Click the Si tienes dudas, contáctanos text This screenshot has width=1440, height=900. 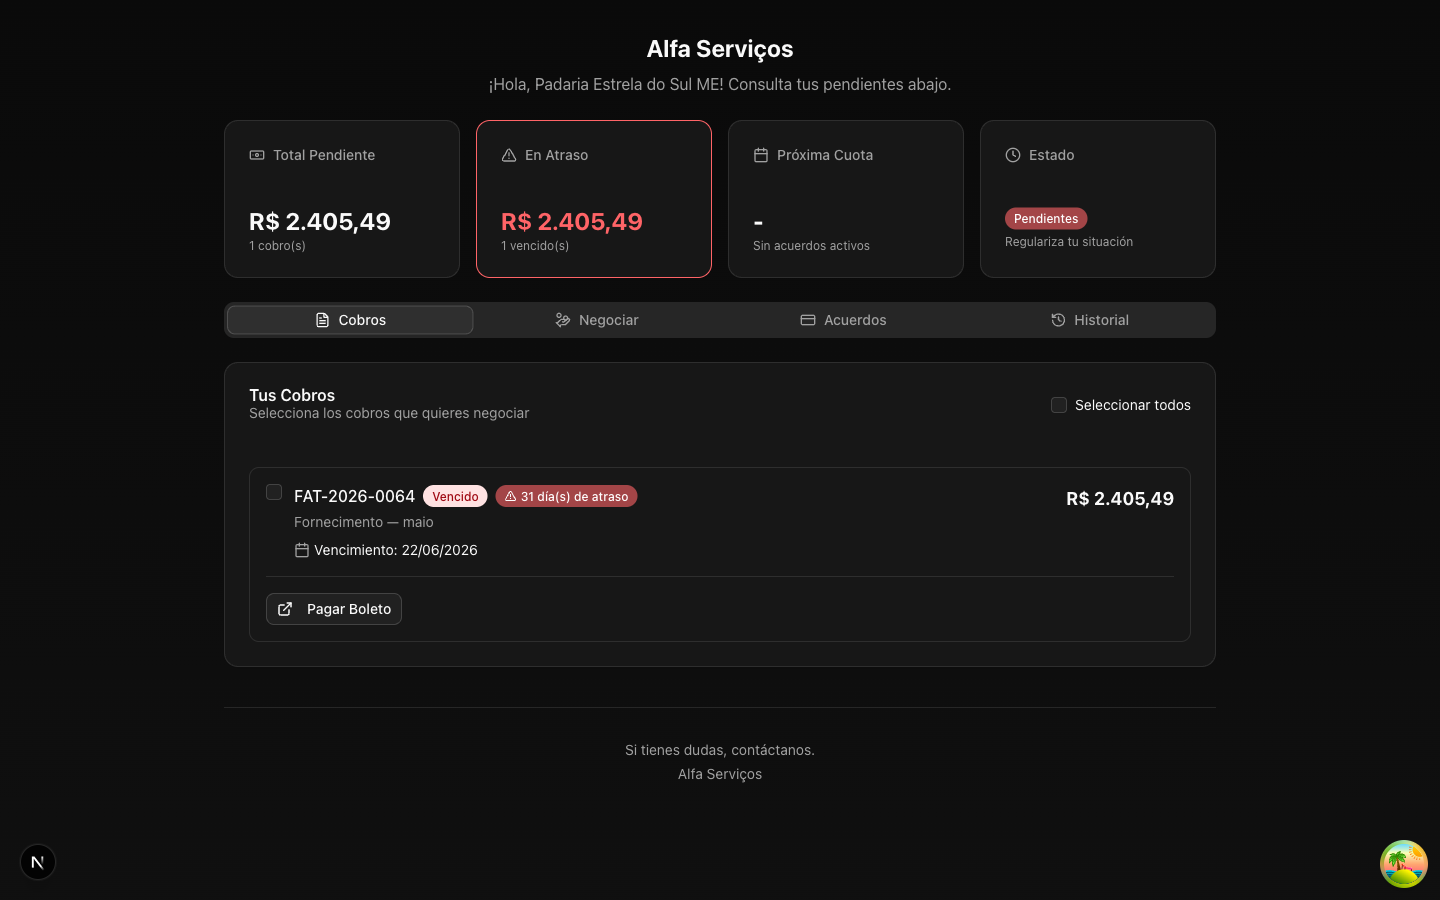click(x=720, y=750)
